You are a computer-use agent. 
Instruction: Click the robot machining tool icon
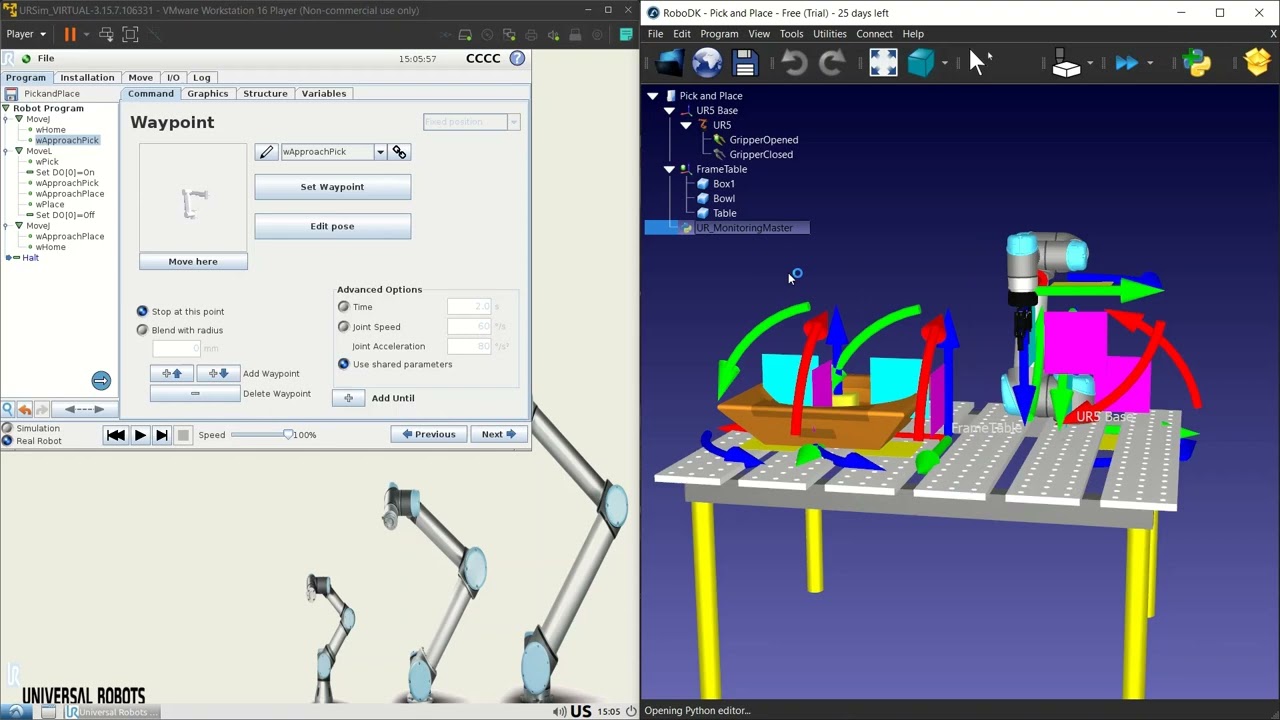click(1067, 63)
